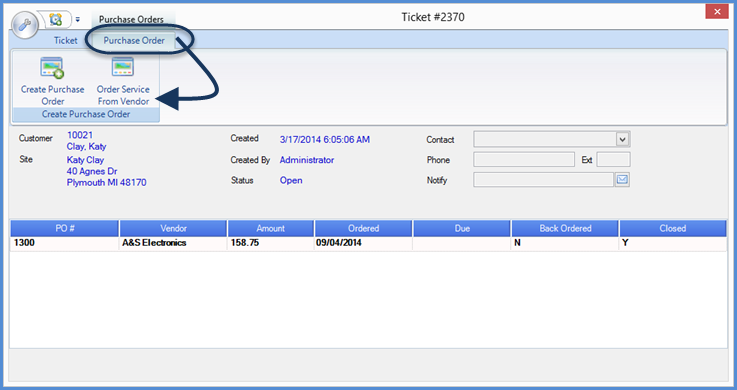Click the Notify text field

point(543,179)
